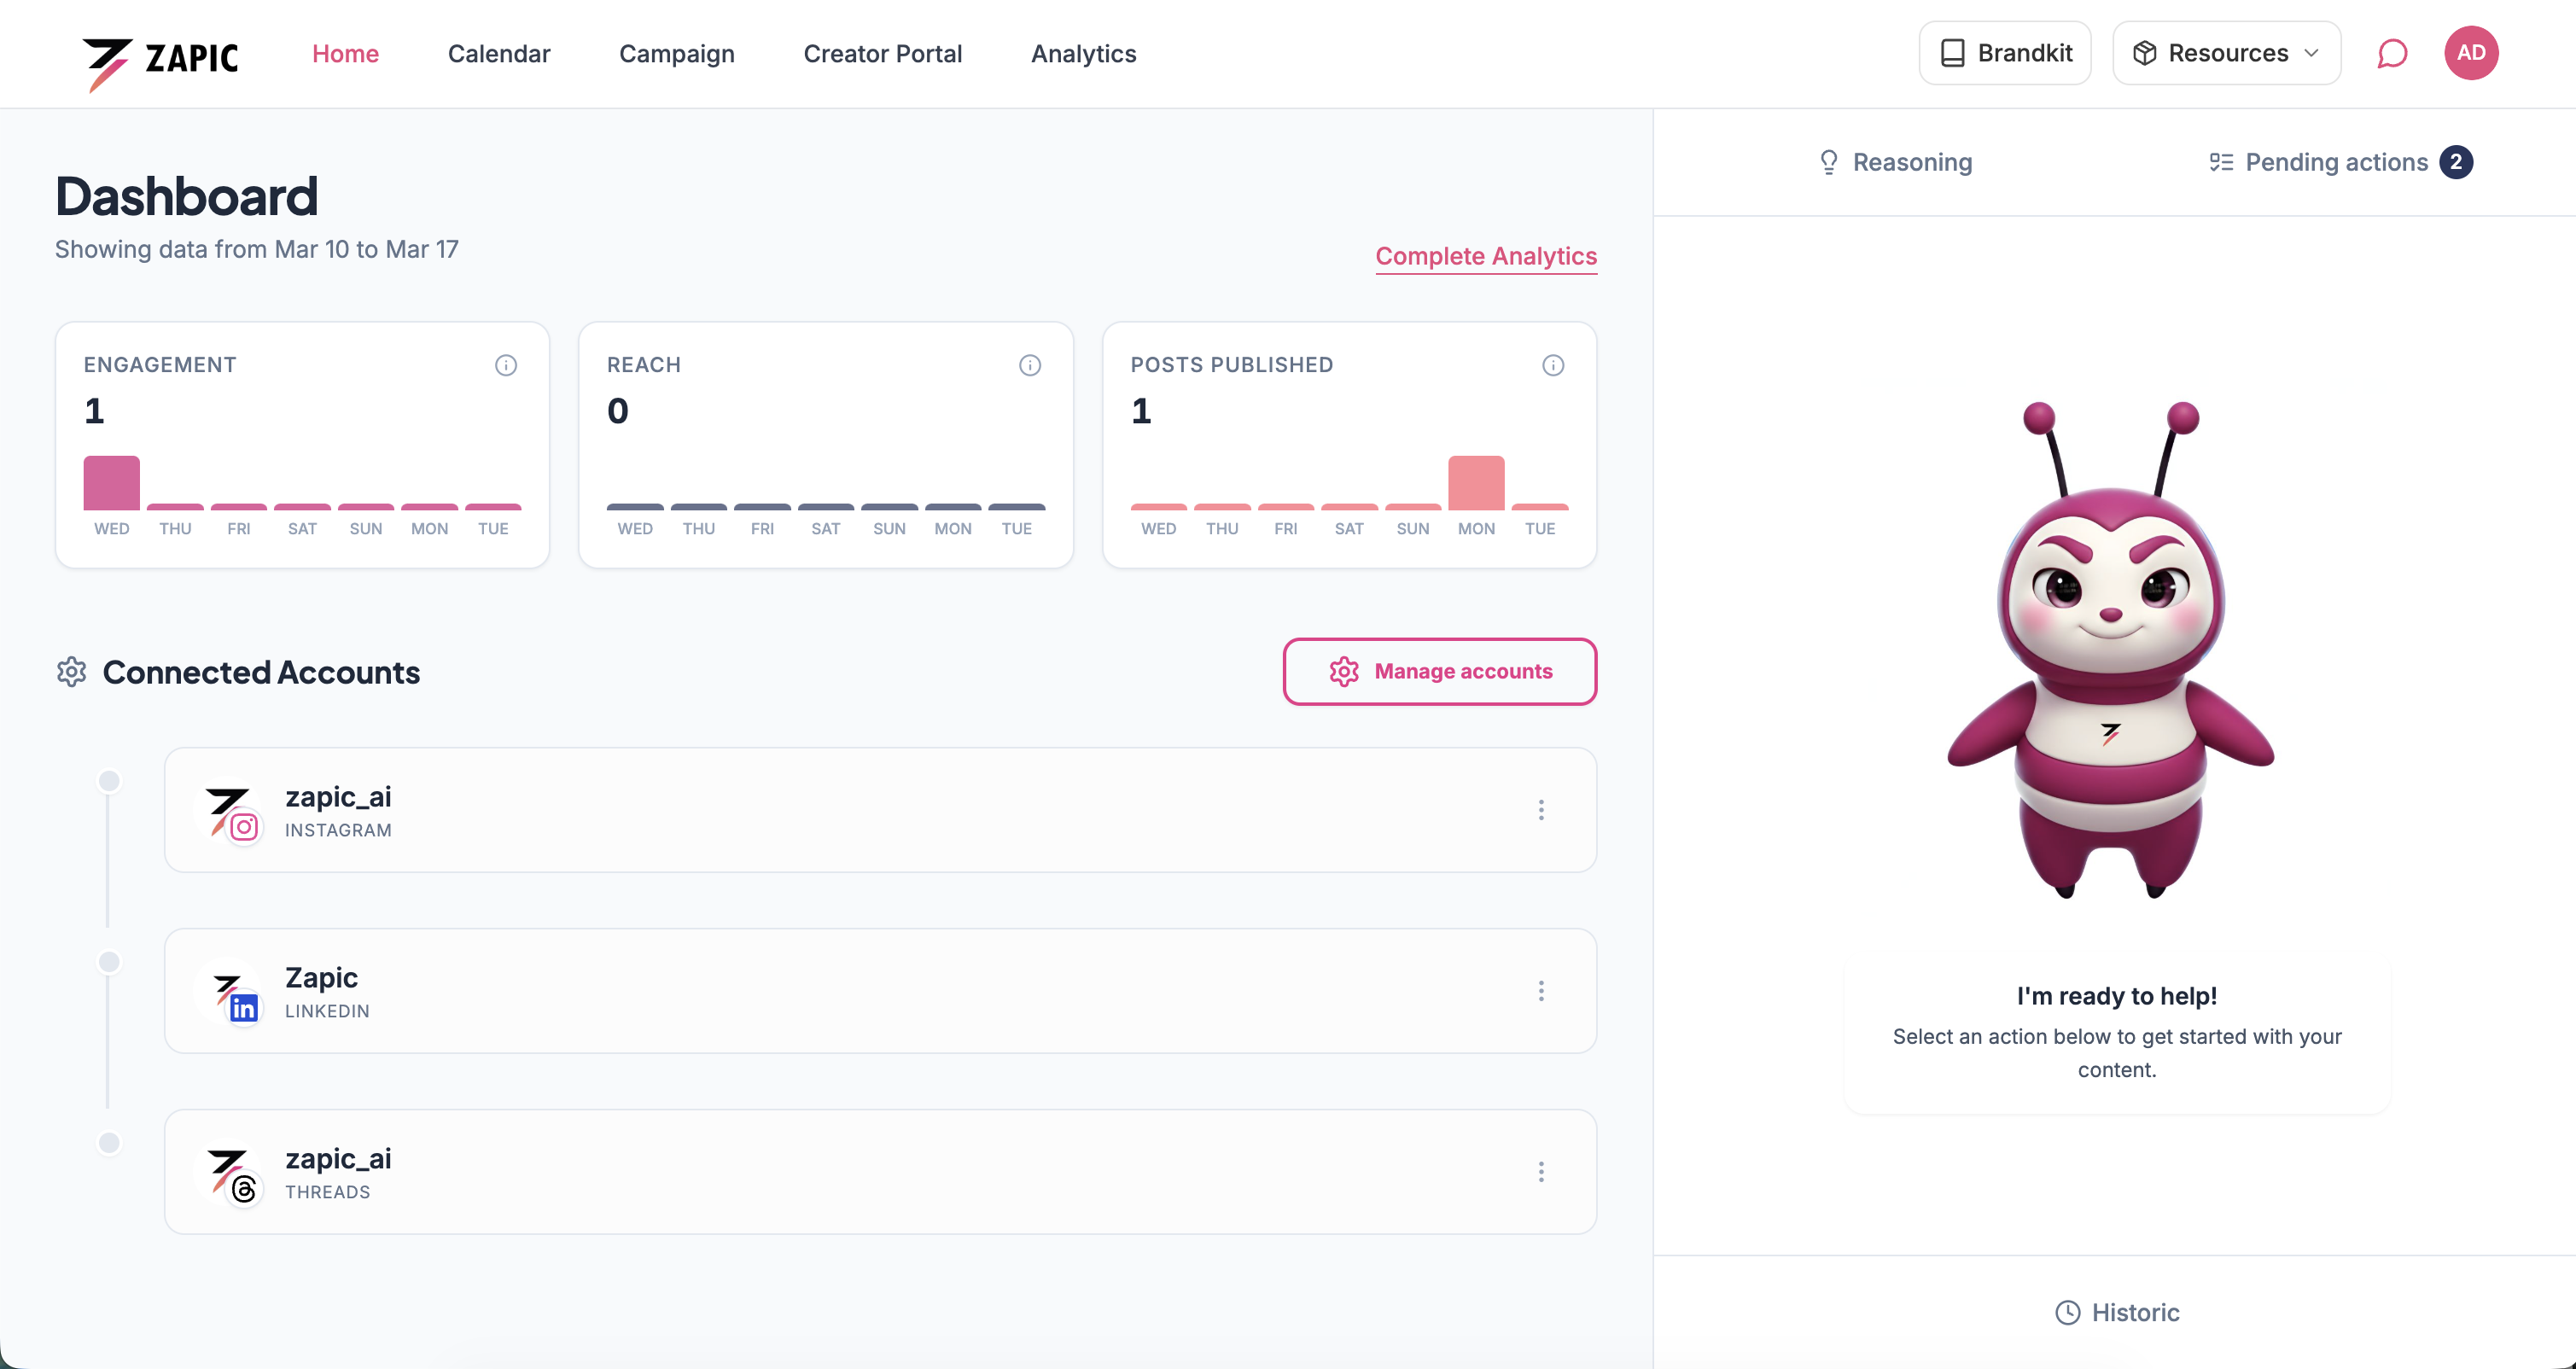Click the Monday bar in Posts Published chart

(1476, 483)
